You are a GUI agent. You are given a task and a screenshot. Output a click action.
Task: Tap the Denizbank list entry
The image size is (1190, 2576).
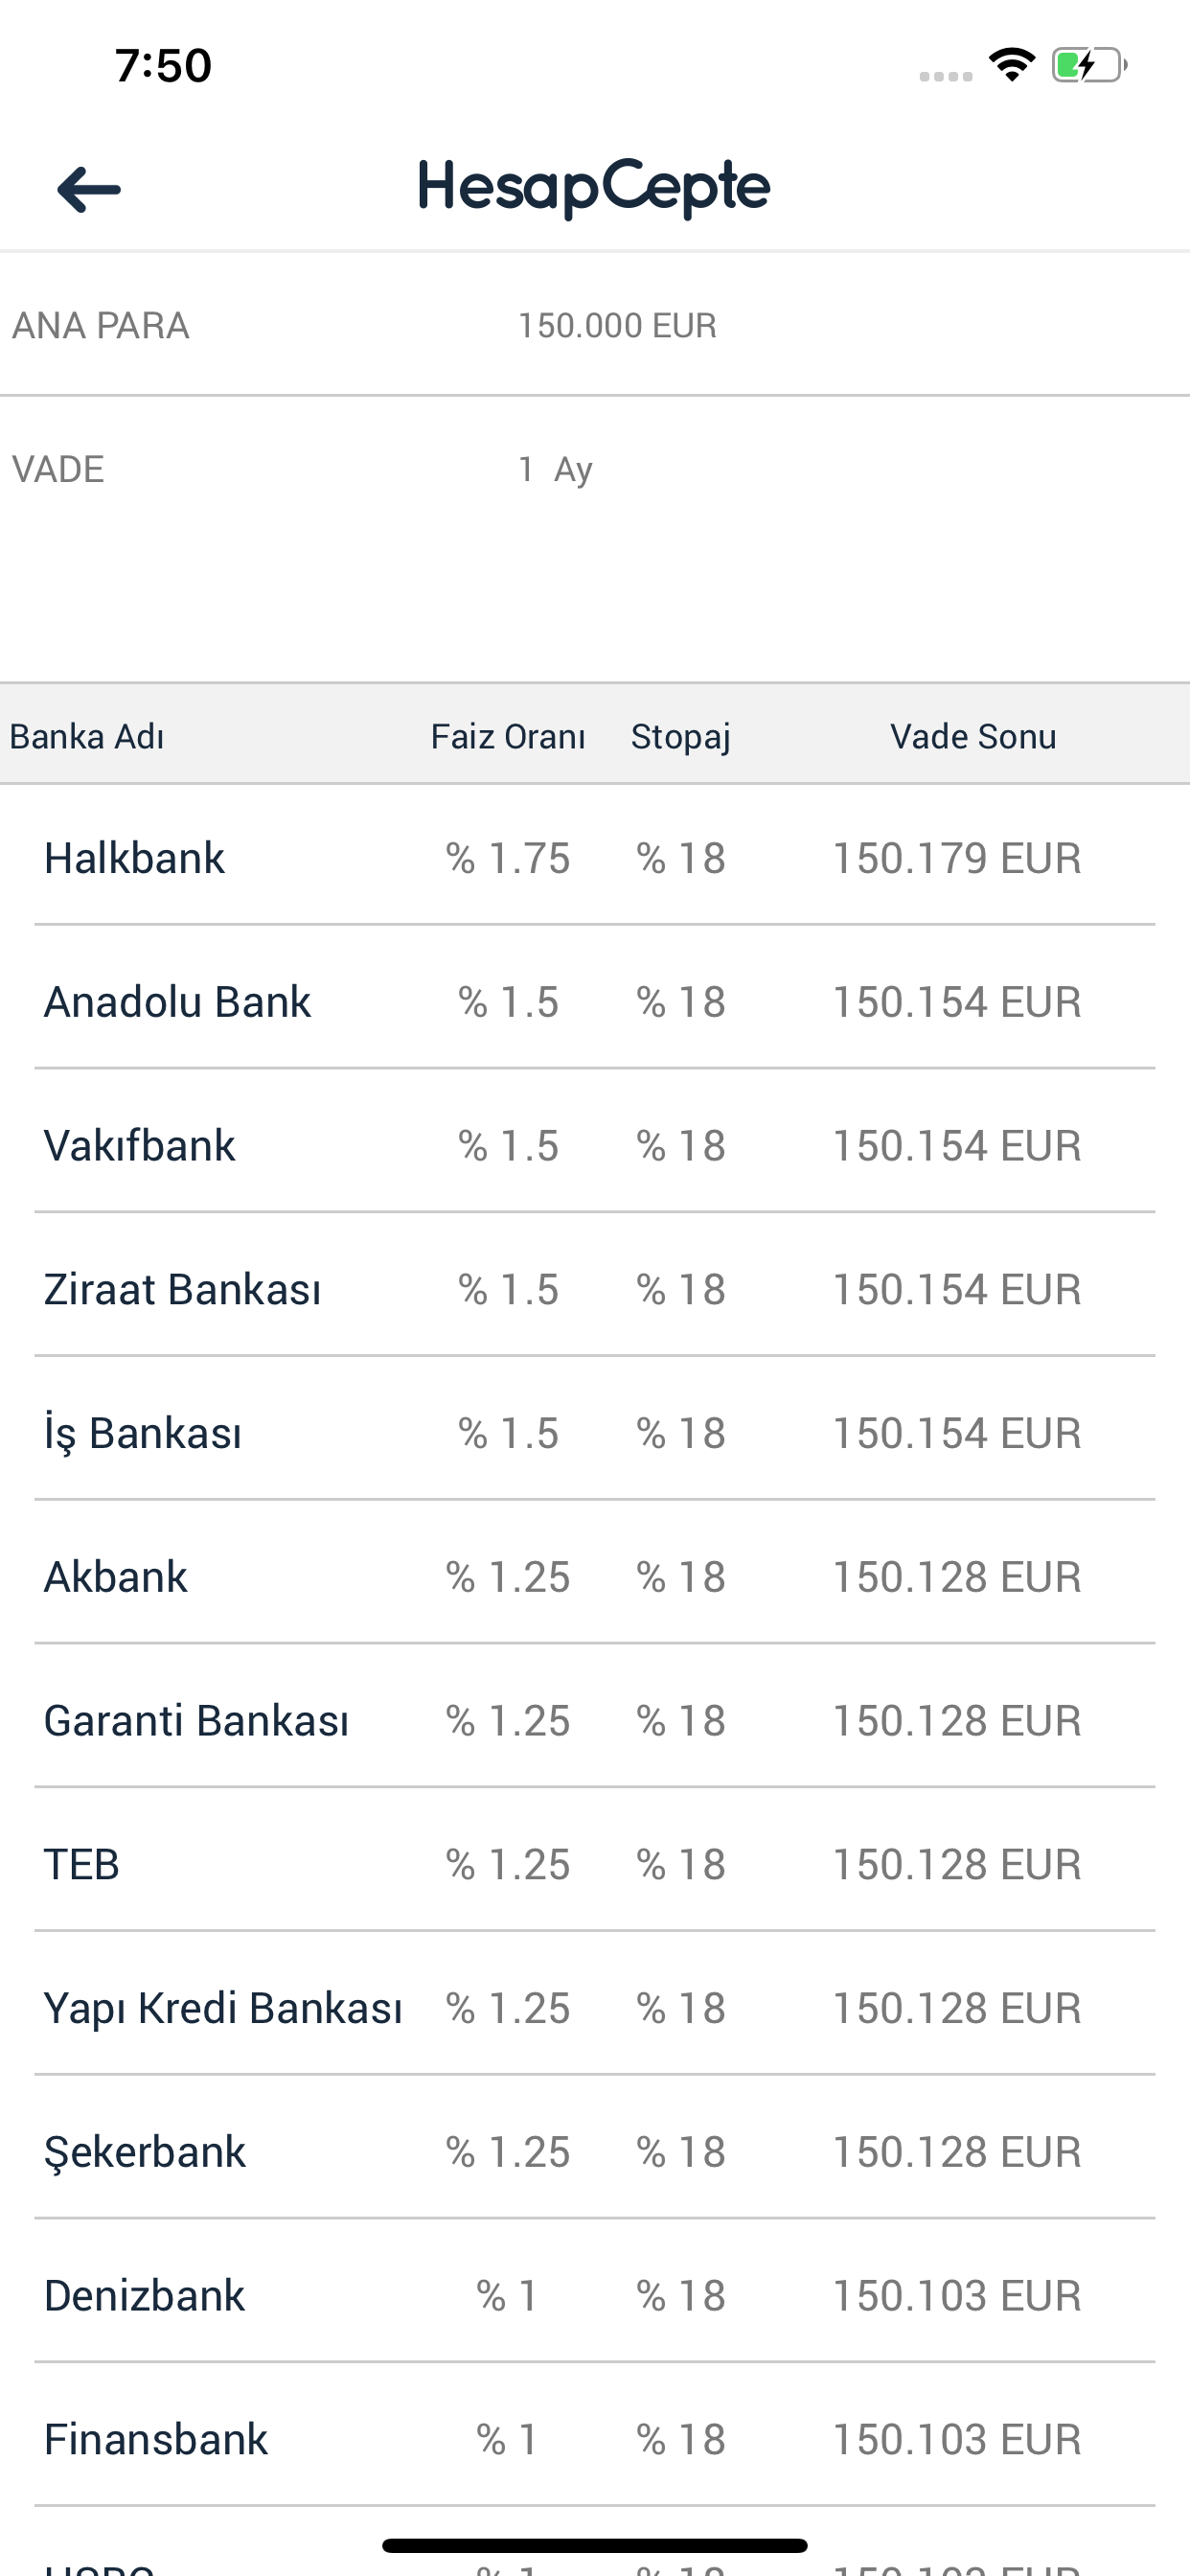click(594, 2296)
